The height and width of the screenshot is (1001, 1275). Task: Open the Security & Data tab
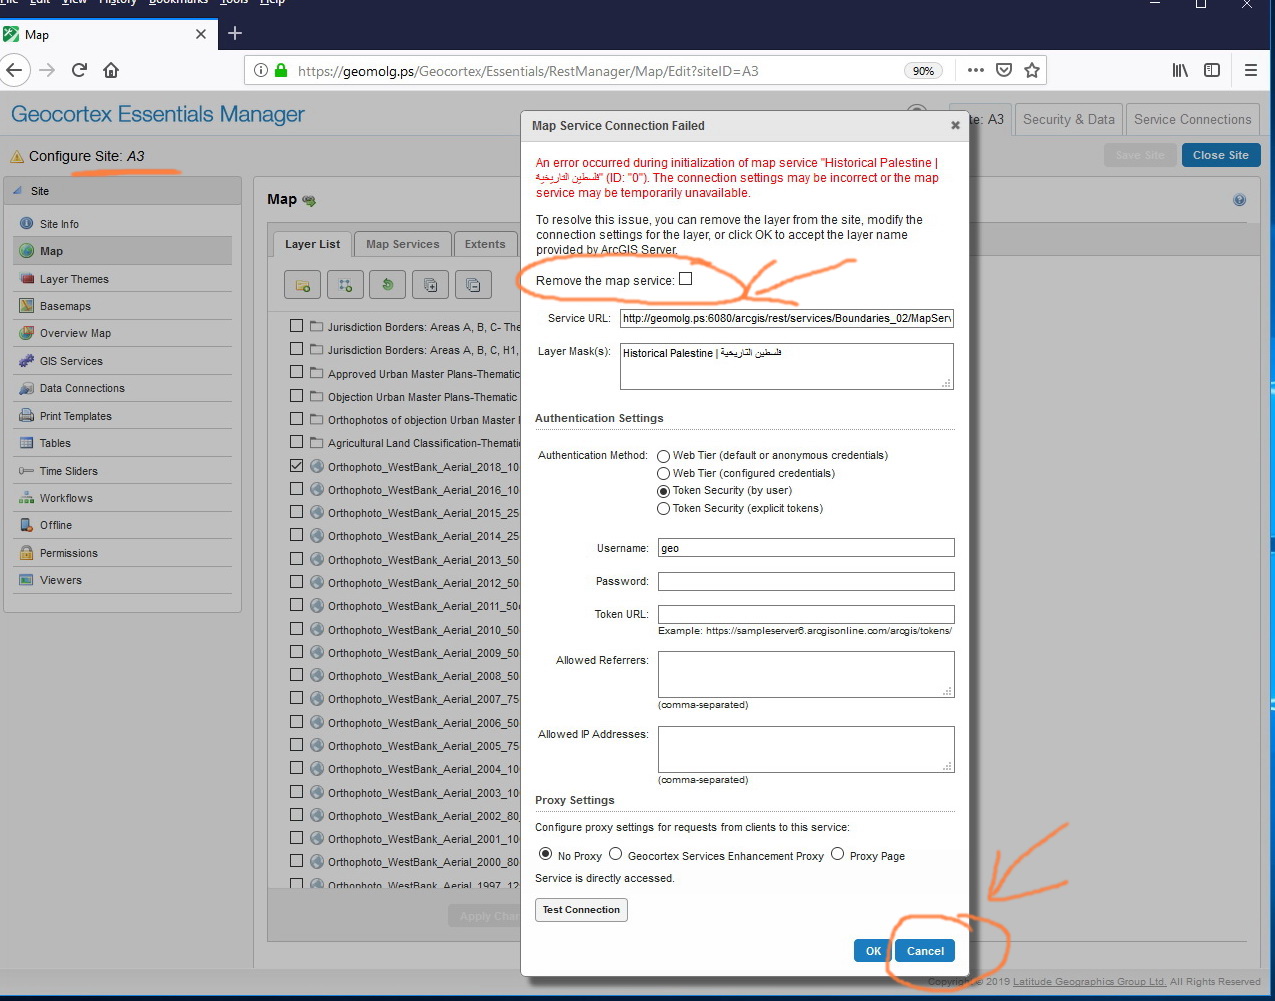click(1068, 119)
